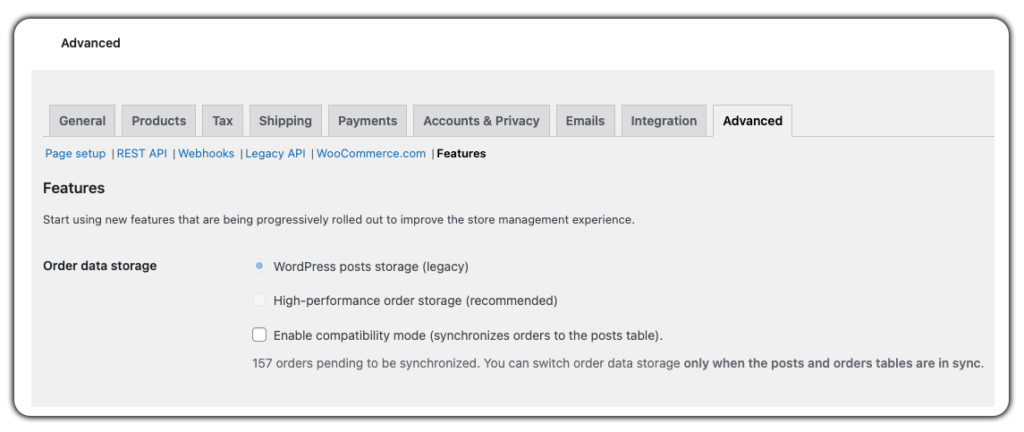The height and width of the screenshot is (432, 1024).
Task: Open the WooCommerce.com sub-section link
Action: (371, 154)
